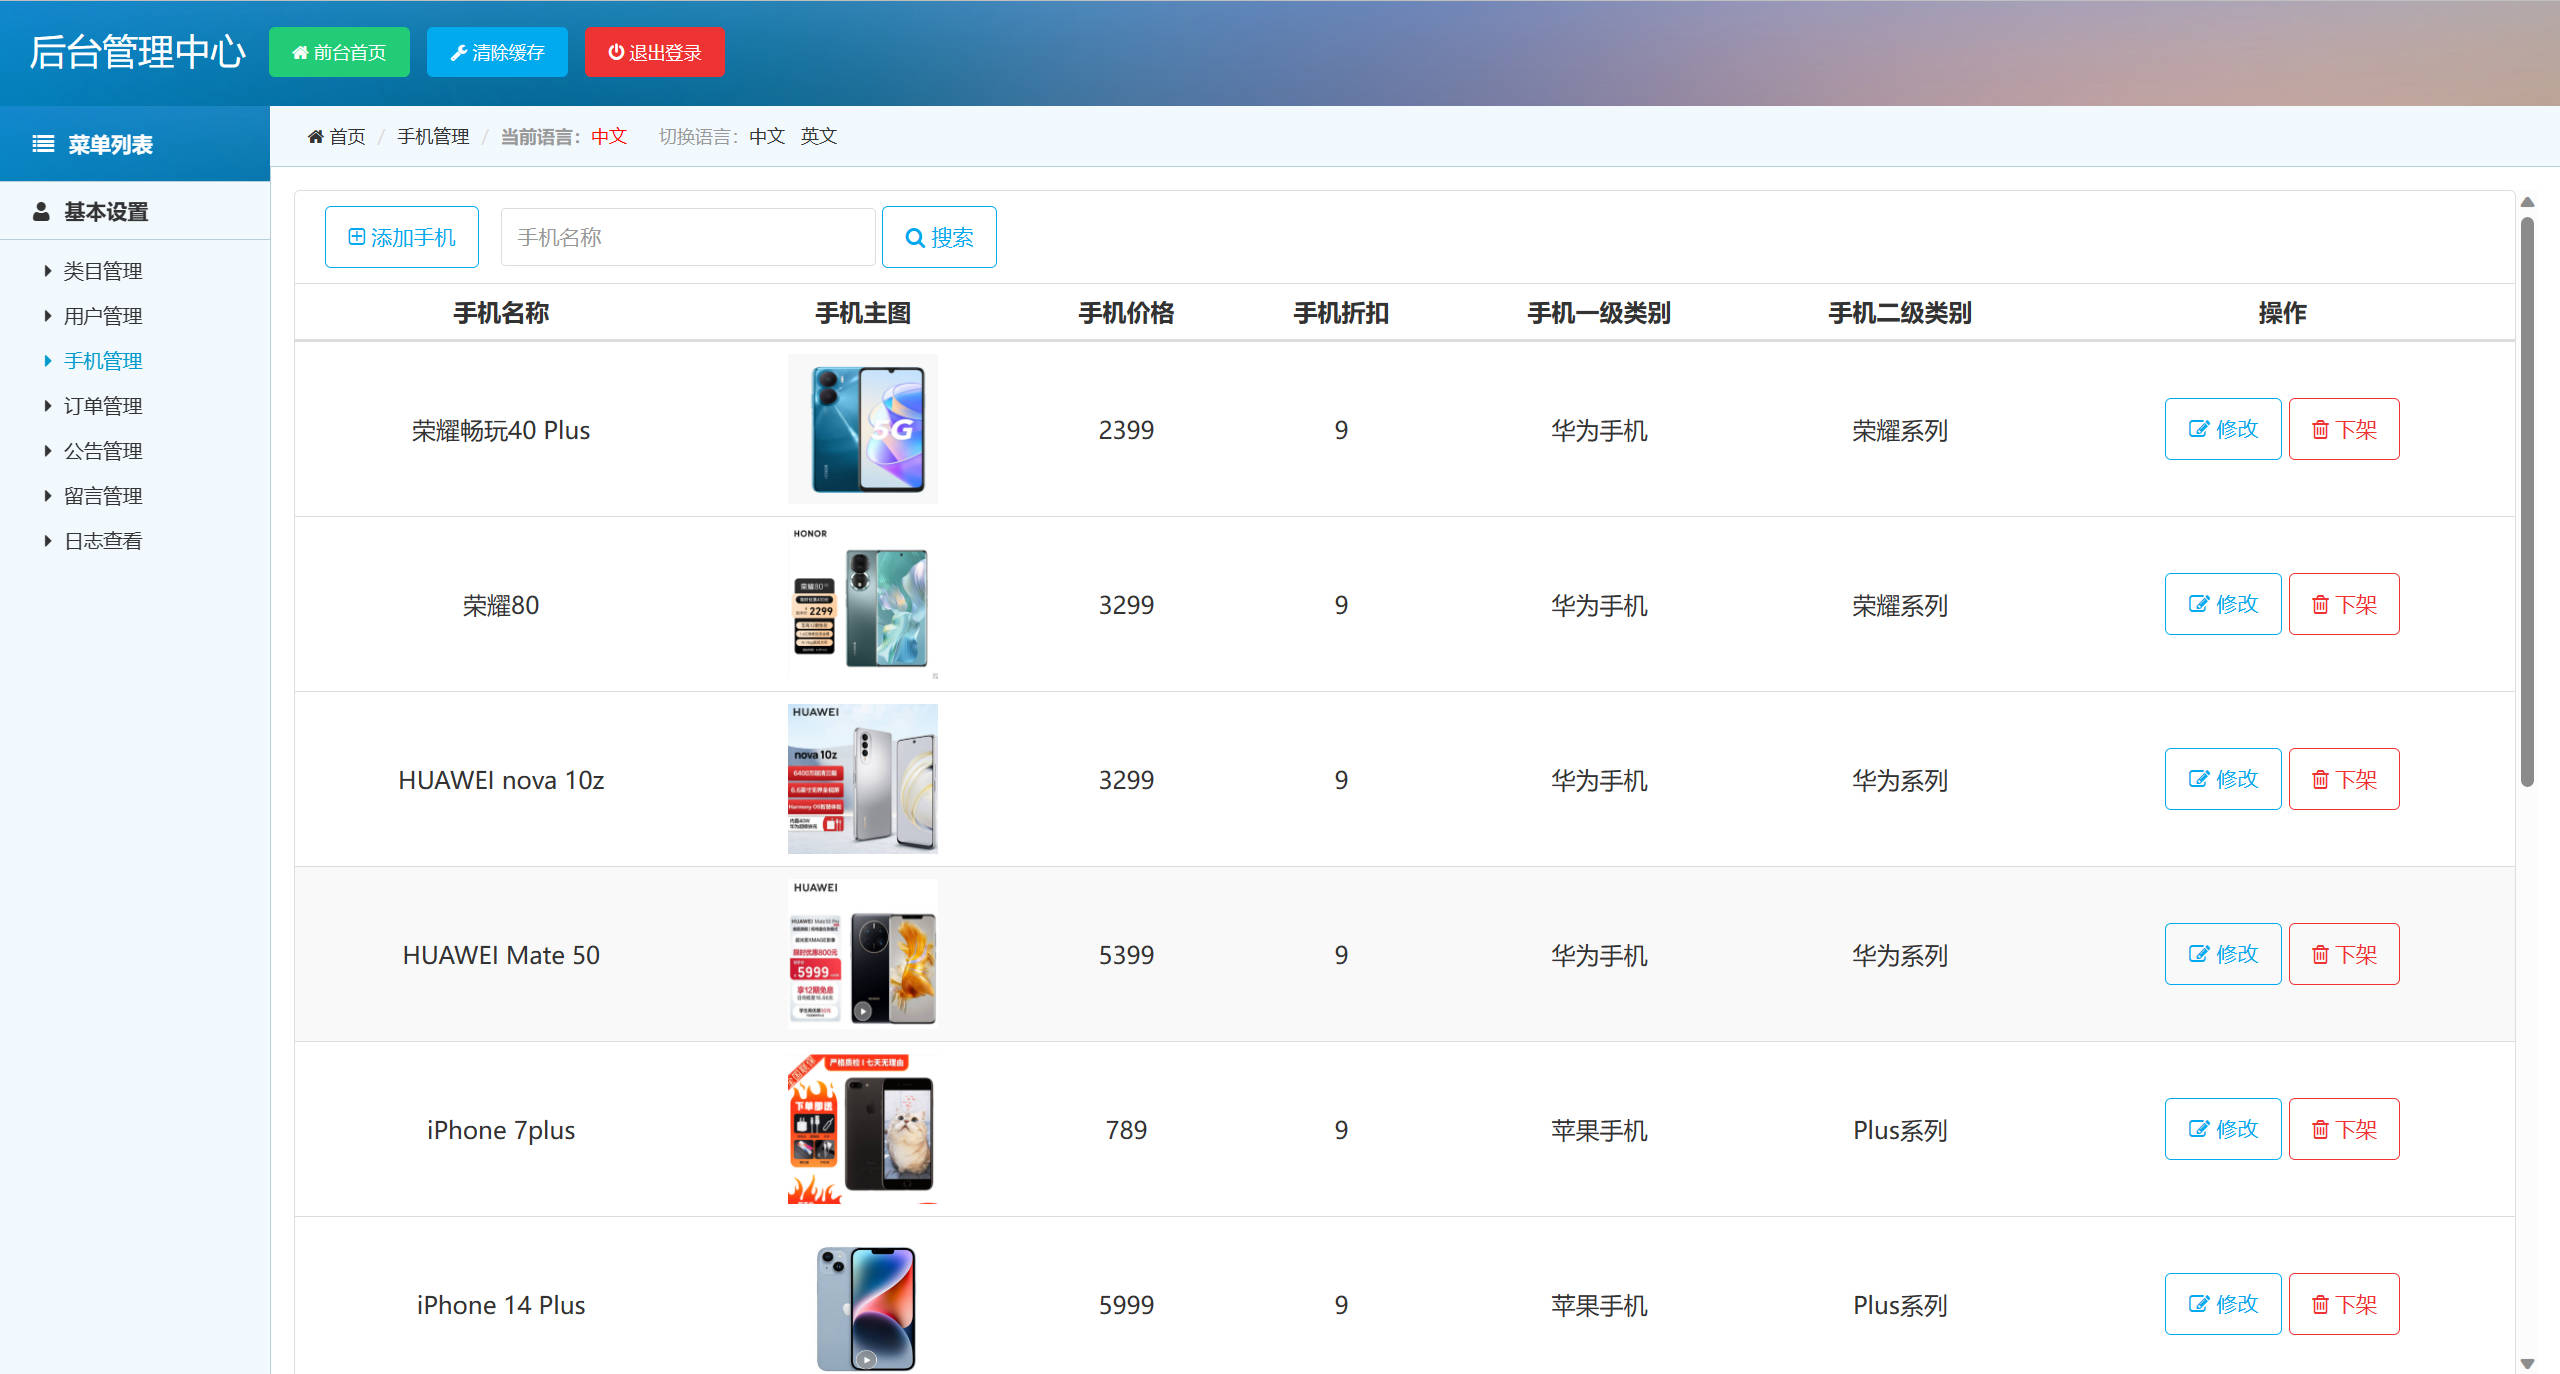
Task: Click the plus icon on 添加手机 button
Action: [x=356, y=236]
